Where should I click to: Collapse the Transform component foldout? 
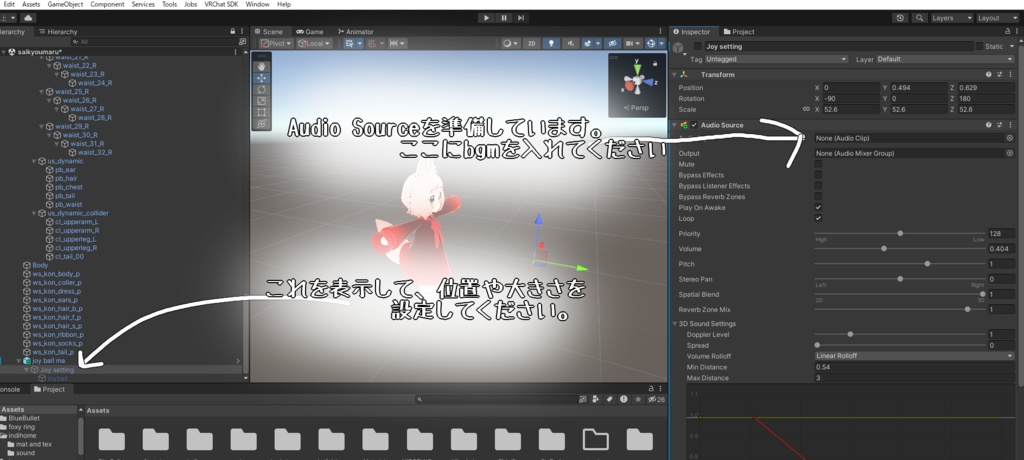[x=675, y=74]
